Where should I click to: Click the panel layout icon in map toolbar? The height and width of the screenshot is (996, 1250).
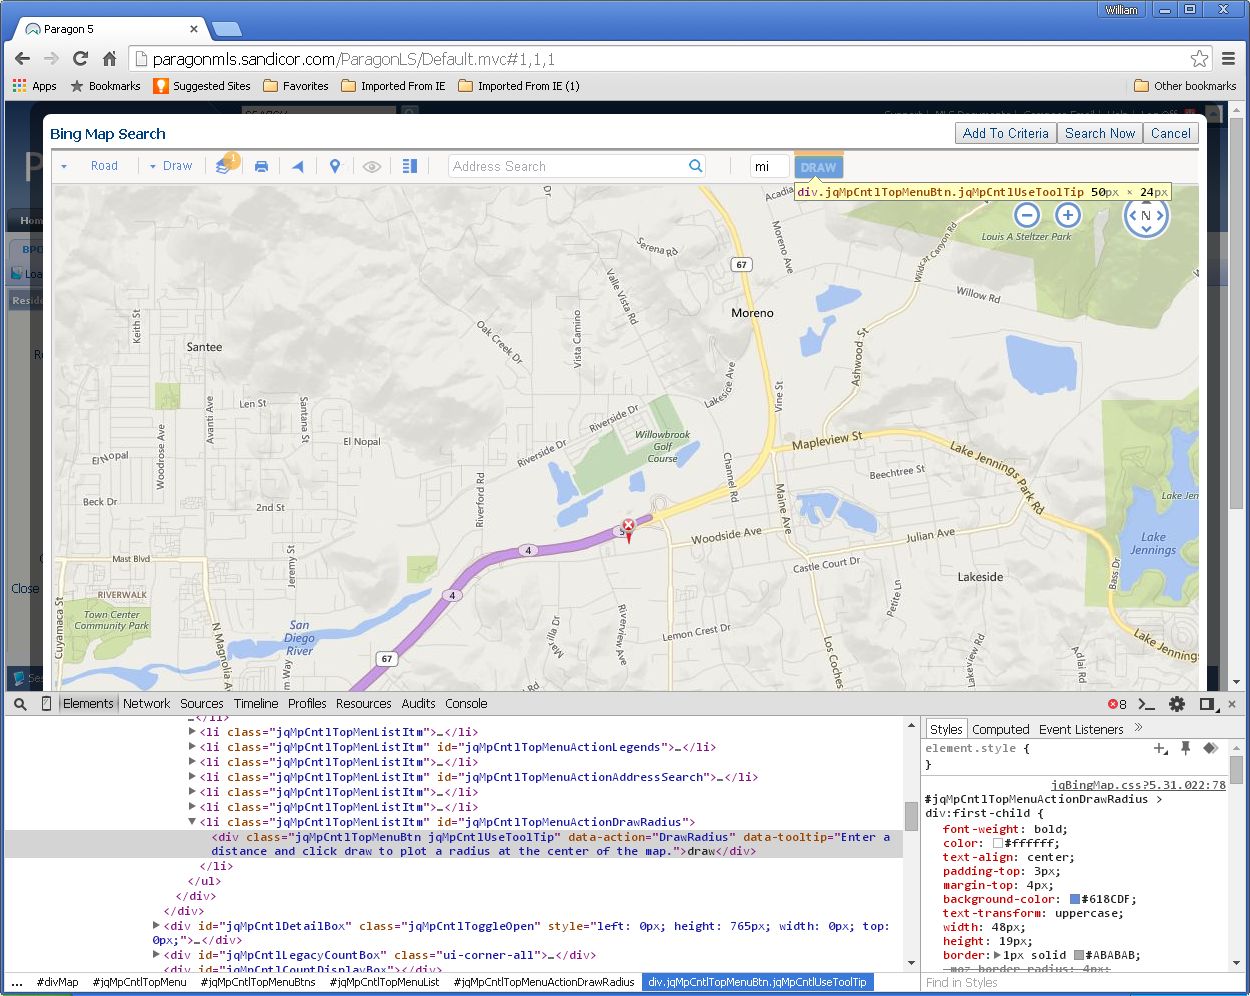click(409, 166)
